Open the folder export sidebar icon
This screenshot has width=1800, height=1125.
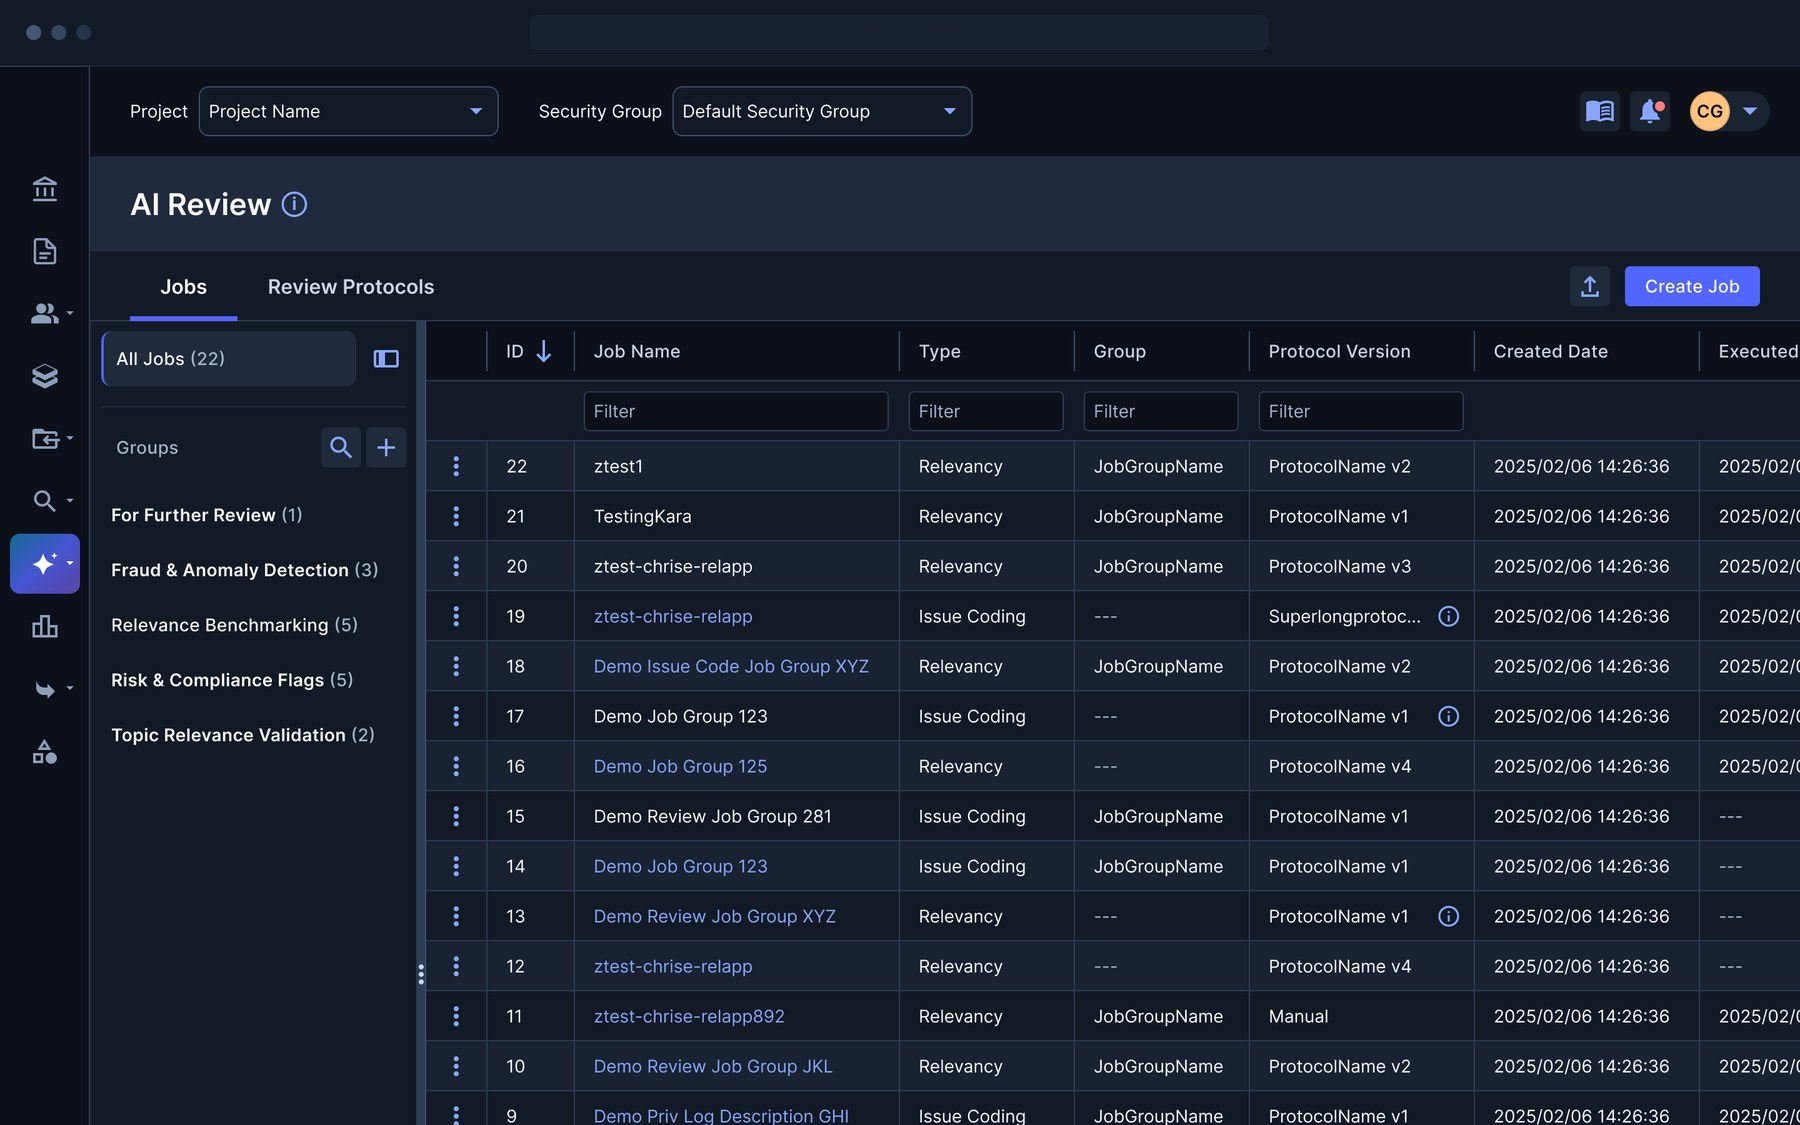[44, 438]
